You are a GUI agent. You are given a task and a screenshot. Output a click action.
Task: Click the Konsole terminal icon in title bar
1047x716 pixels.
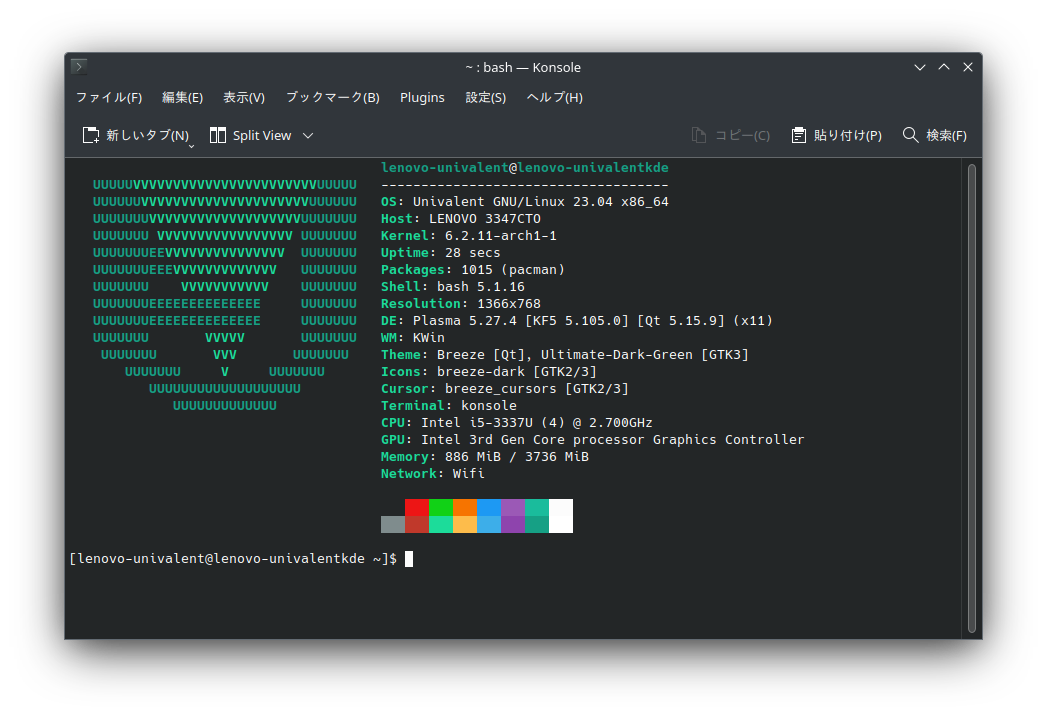(x=79, y=67)
